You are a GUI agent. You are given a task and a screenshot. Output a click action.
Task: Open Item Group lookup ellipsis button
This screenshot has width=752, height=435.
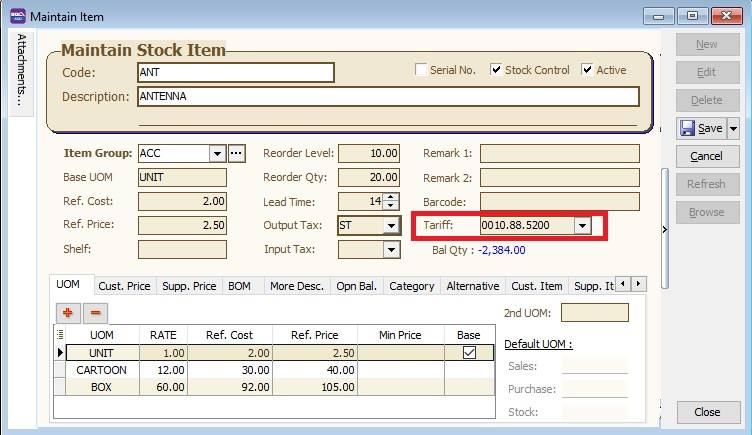point(236,153)
